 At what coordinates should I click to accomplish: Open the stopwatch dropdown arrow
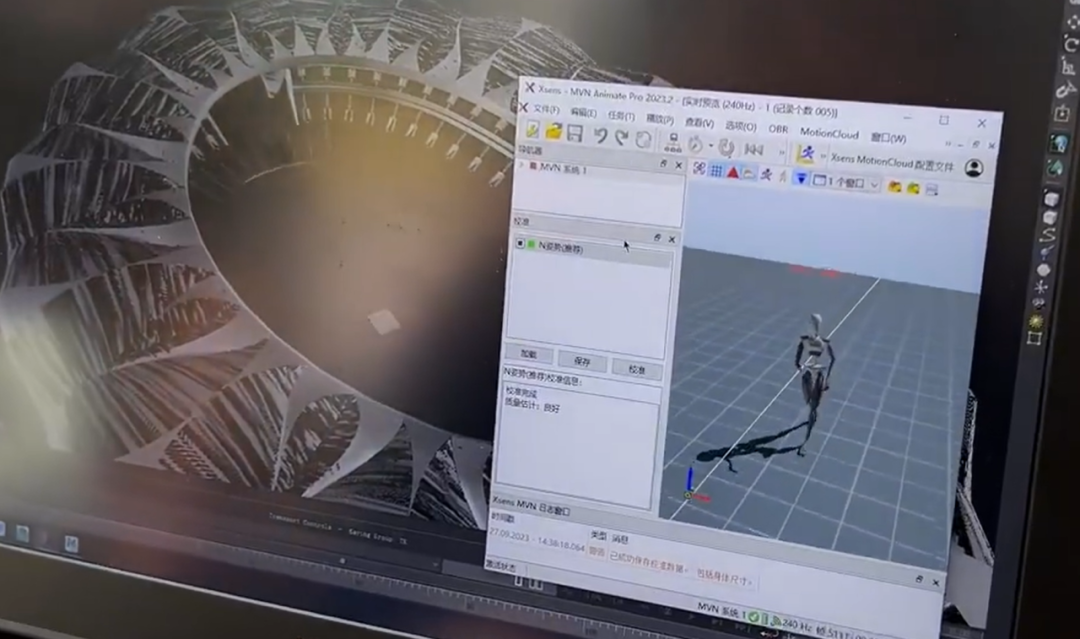click(x=710, y=145)
